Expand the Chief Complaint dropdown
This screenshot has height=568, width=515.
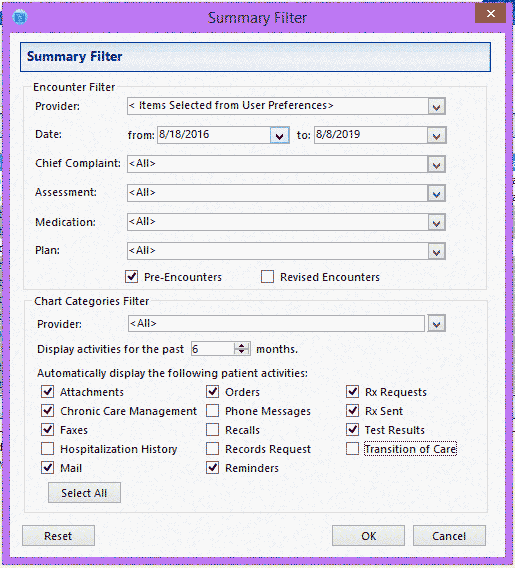tap(436, 164)
